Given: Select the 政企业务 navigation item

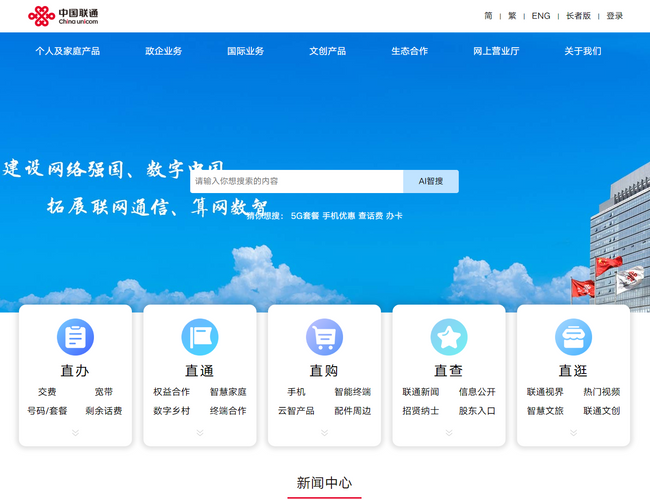Looking at the screenshot, I should click(164, 51).
